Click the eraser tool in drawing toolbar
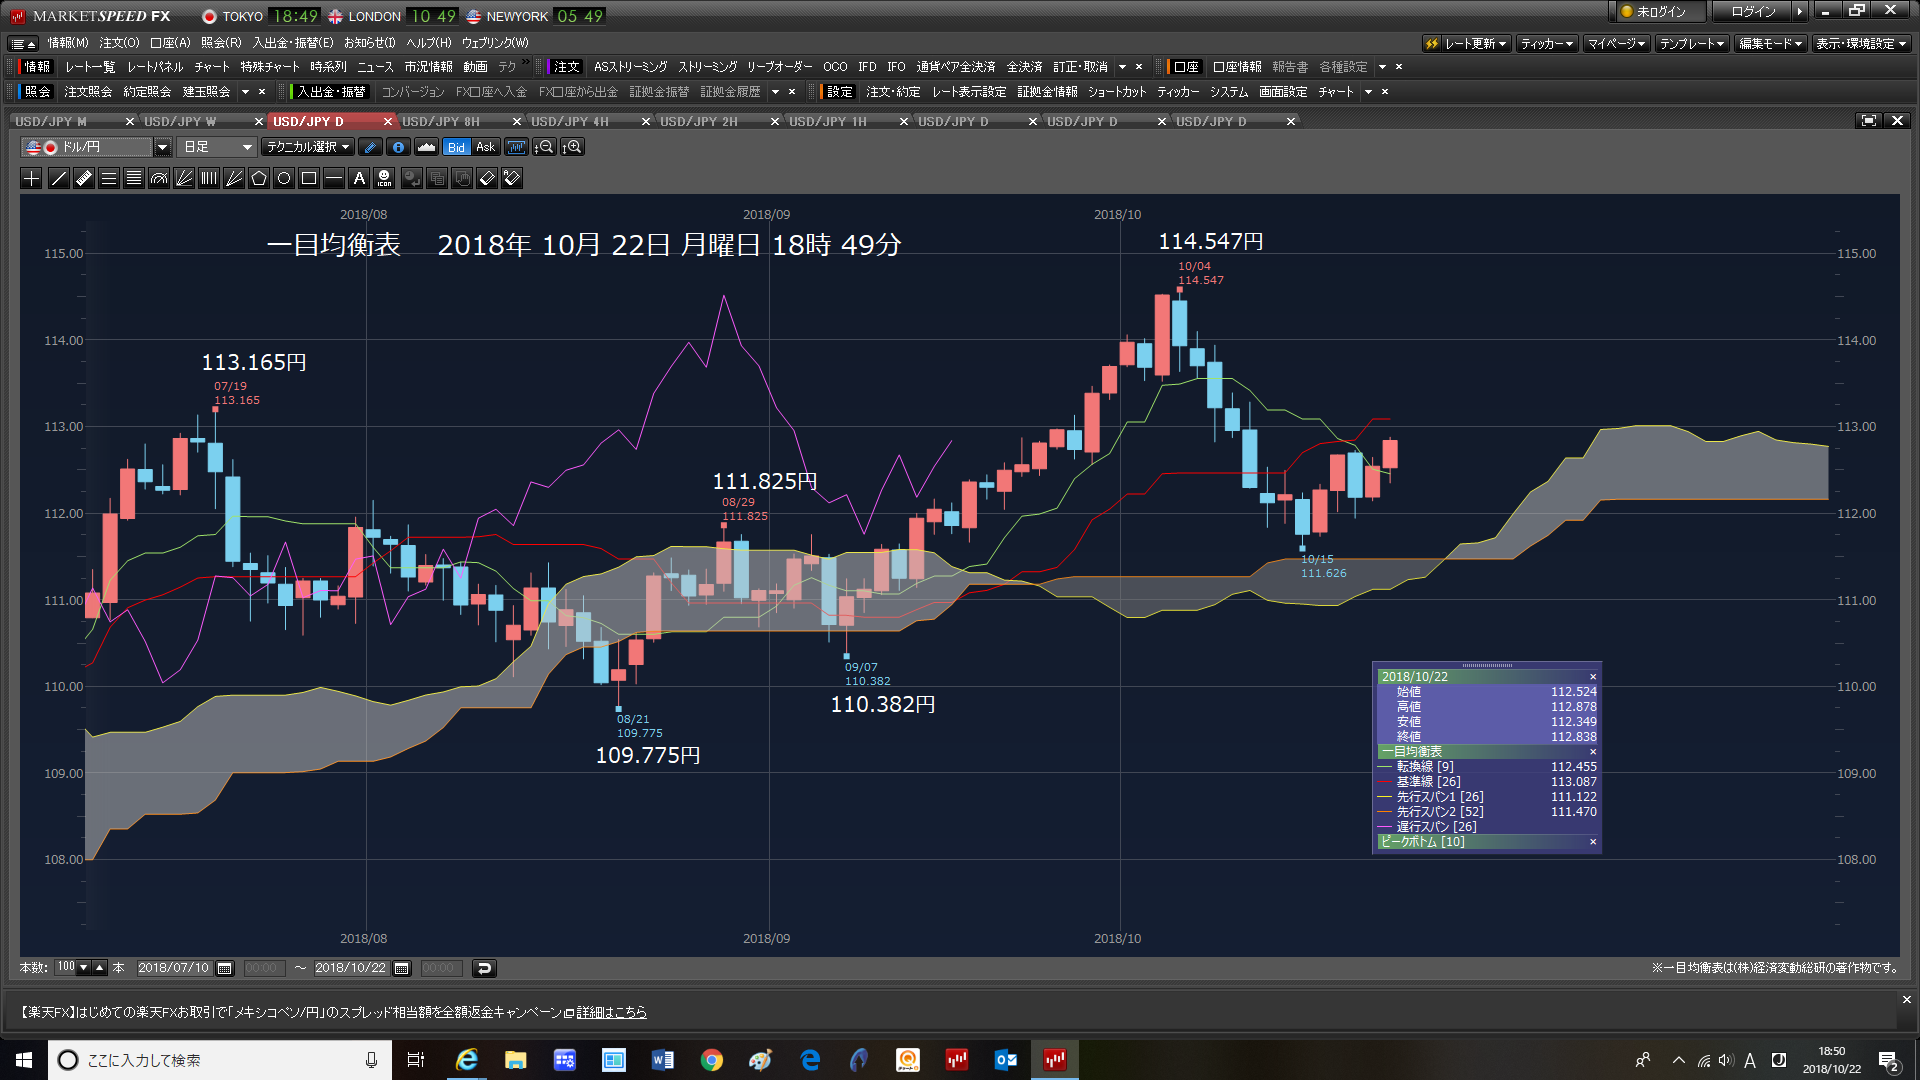 click(487, 179)
